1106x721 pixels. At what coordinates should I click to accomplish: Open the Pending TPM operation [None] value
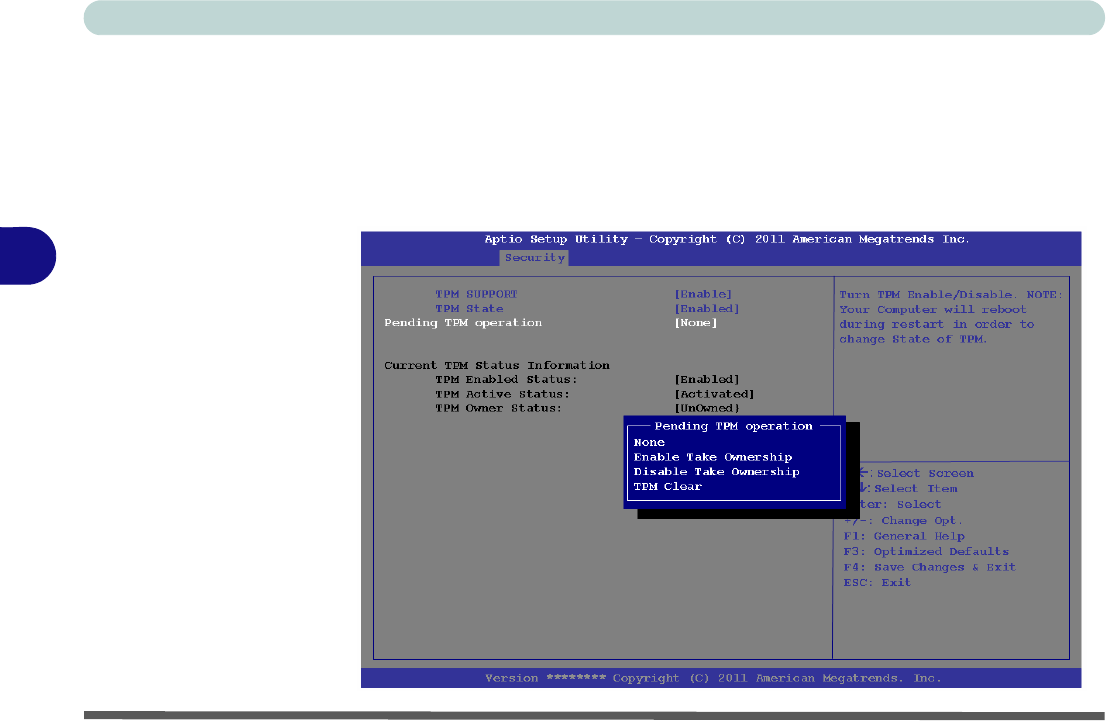pos(695,323)
